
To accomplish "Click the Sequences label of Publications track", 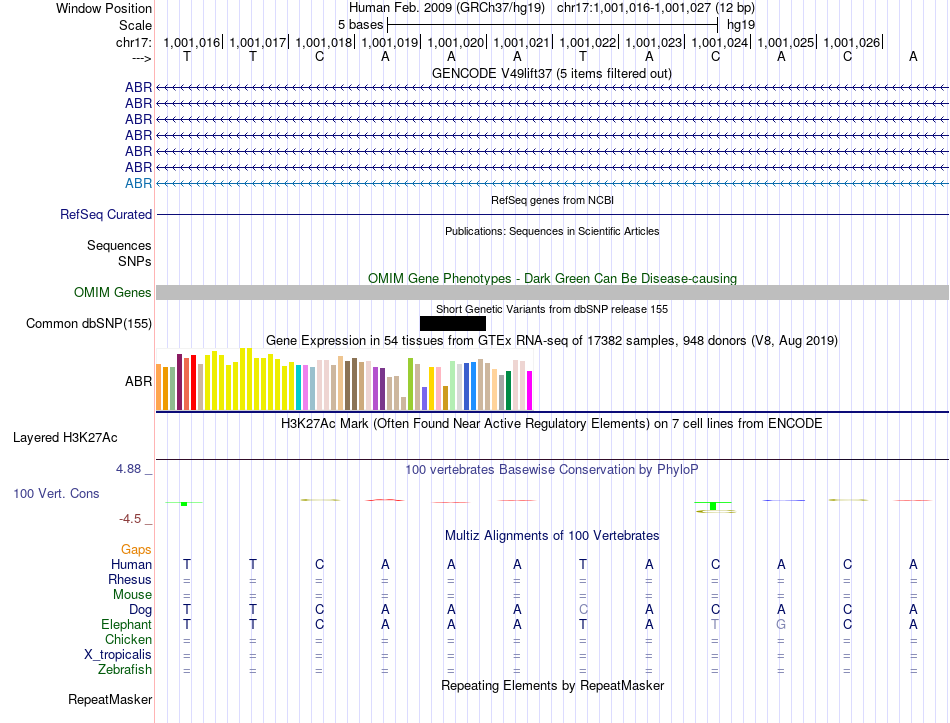I will (119, 245).
